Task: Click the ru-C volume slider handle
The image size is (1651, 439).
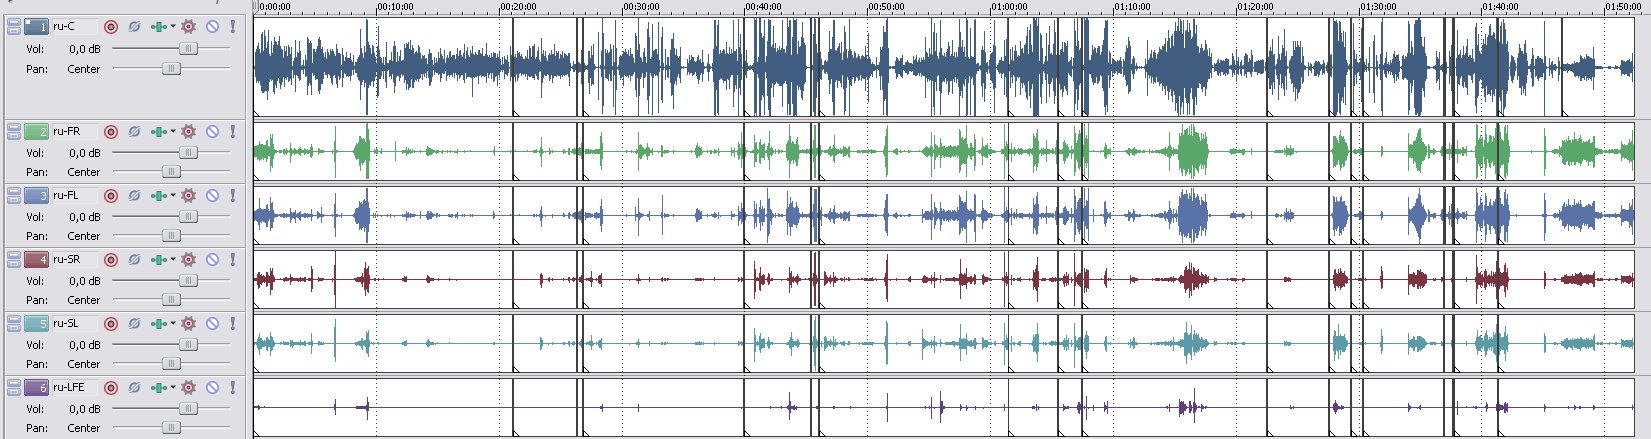Action: pyautogui.click(x=188, y=48)
